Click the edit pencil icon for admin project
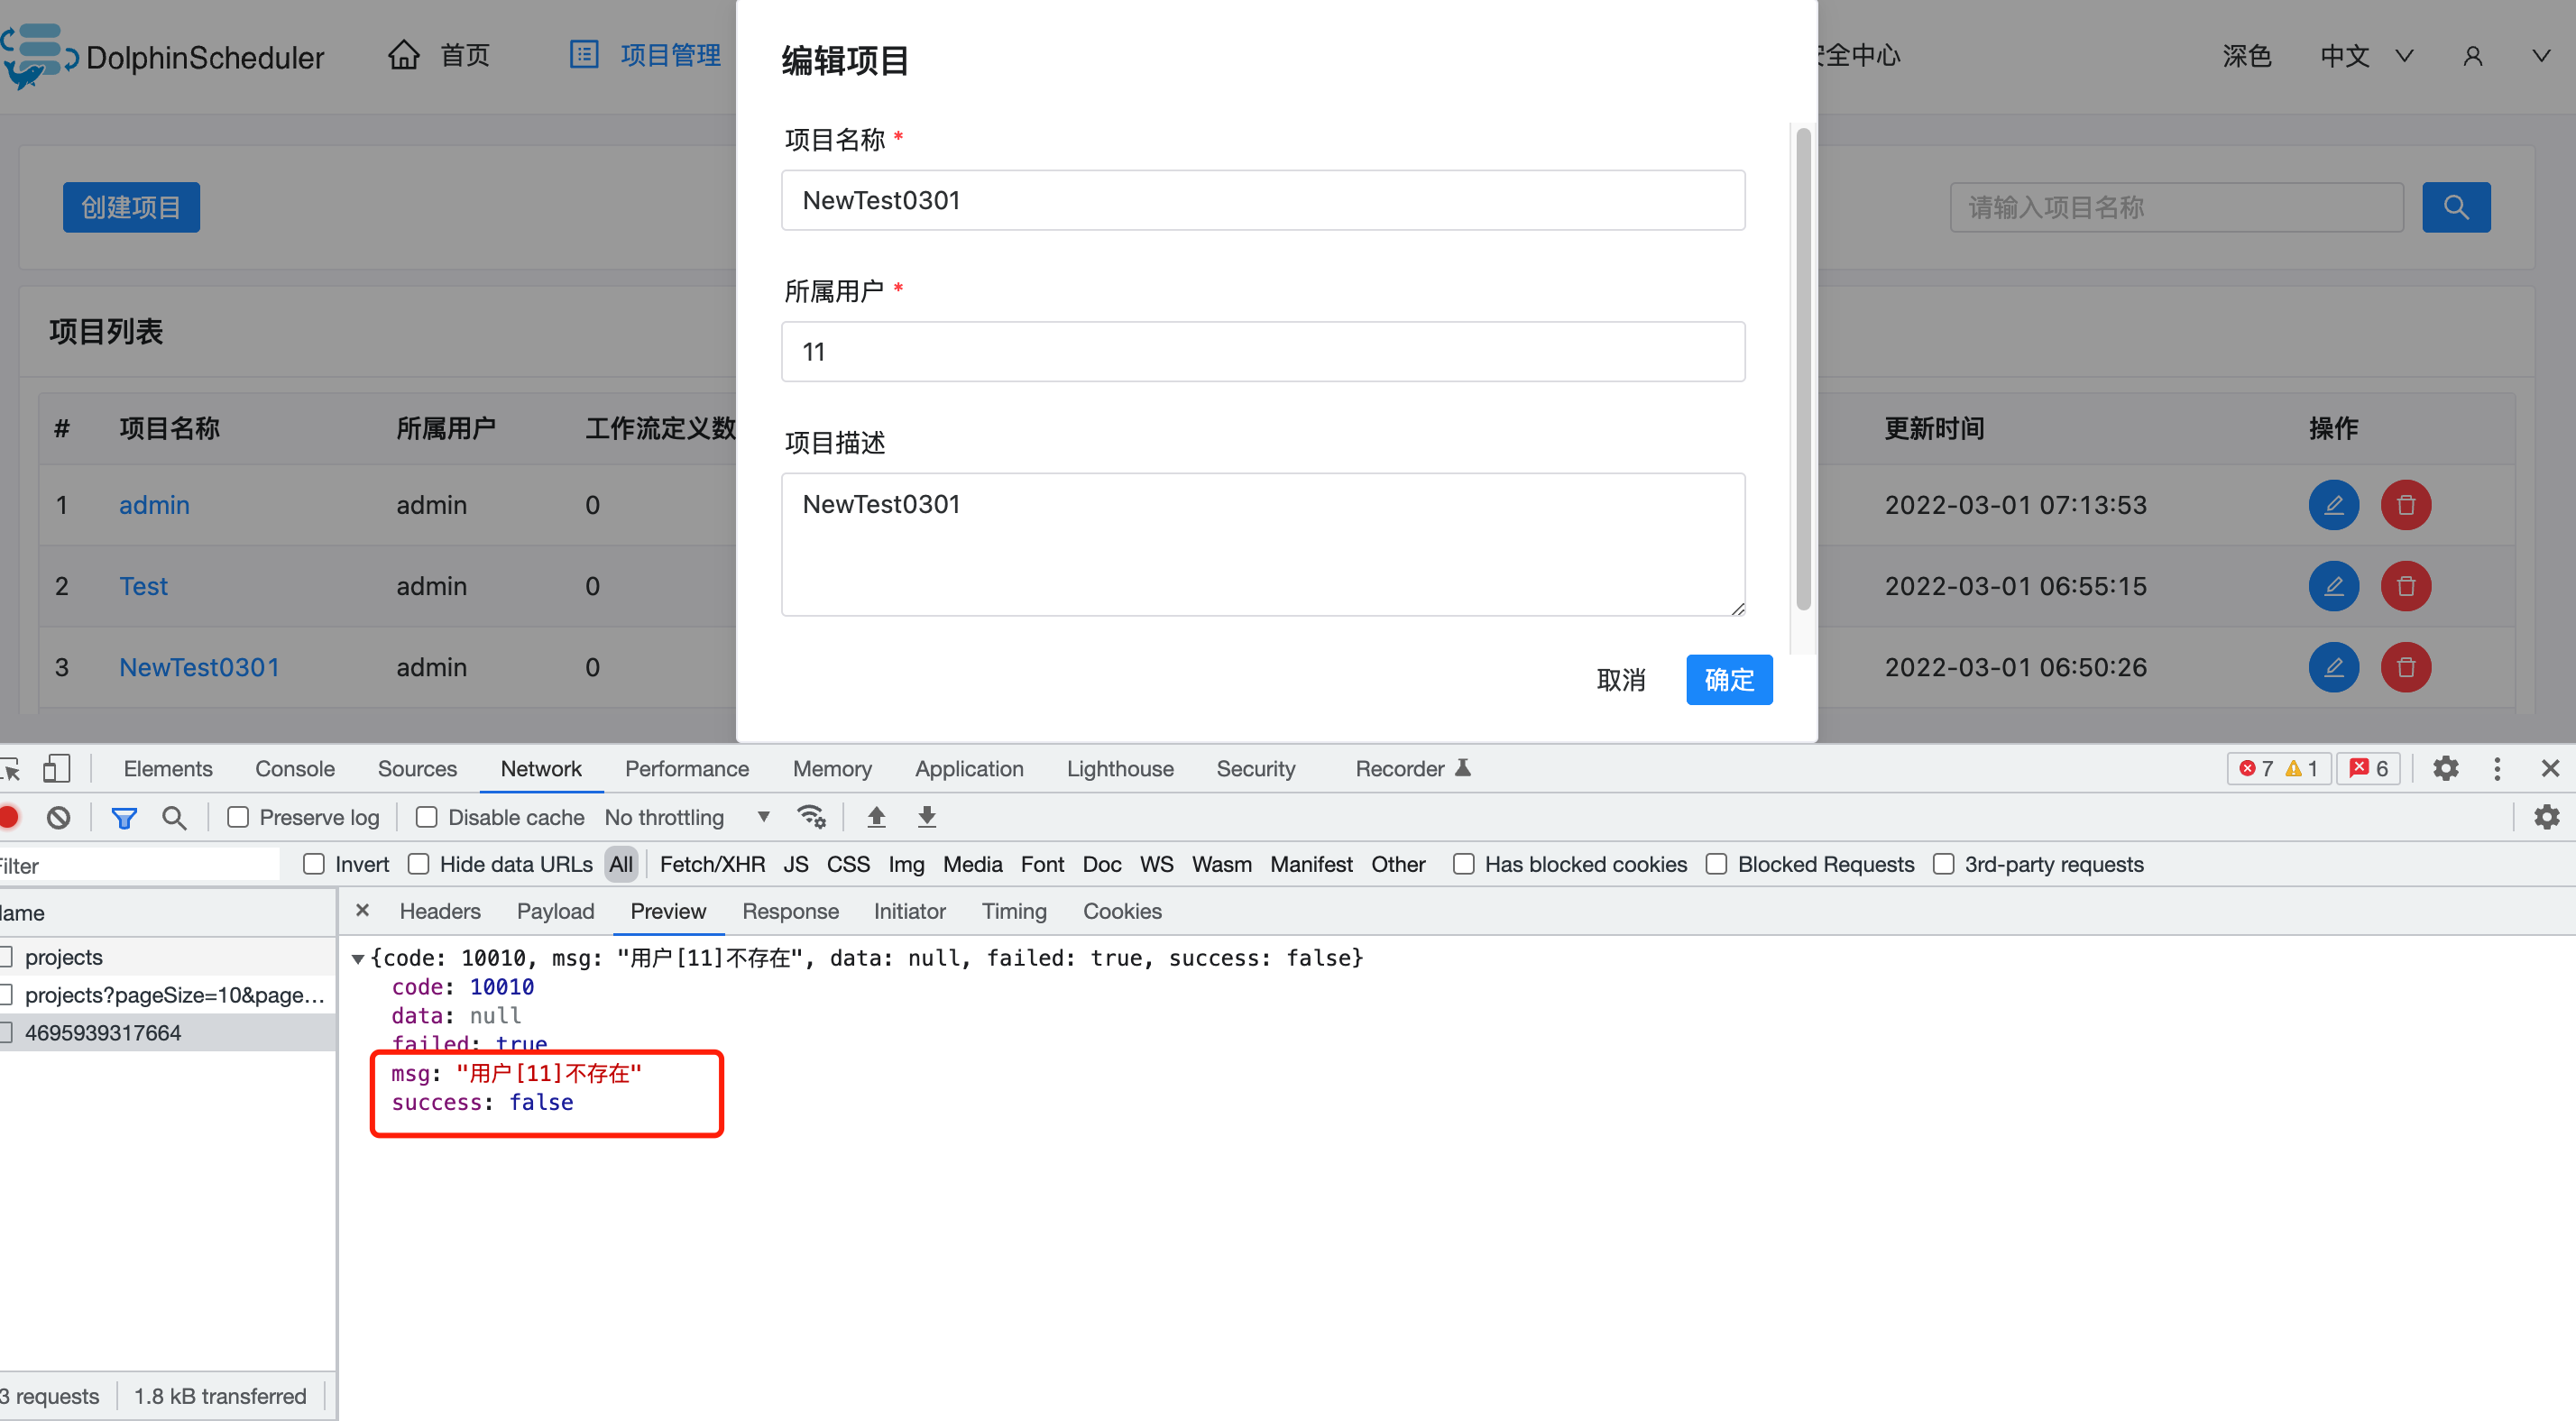 coord(2334,505)
